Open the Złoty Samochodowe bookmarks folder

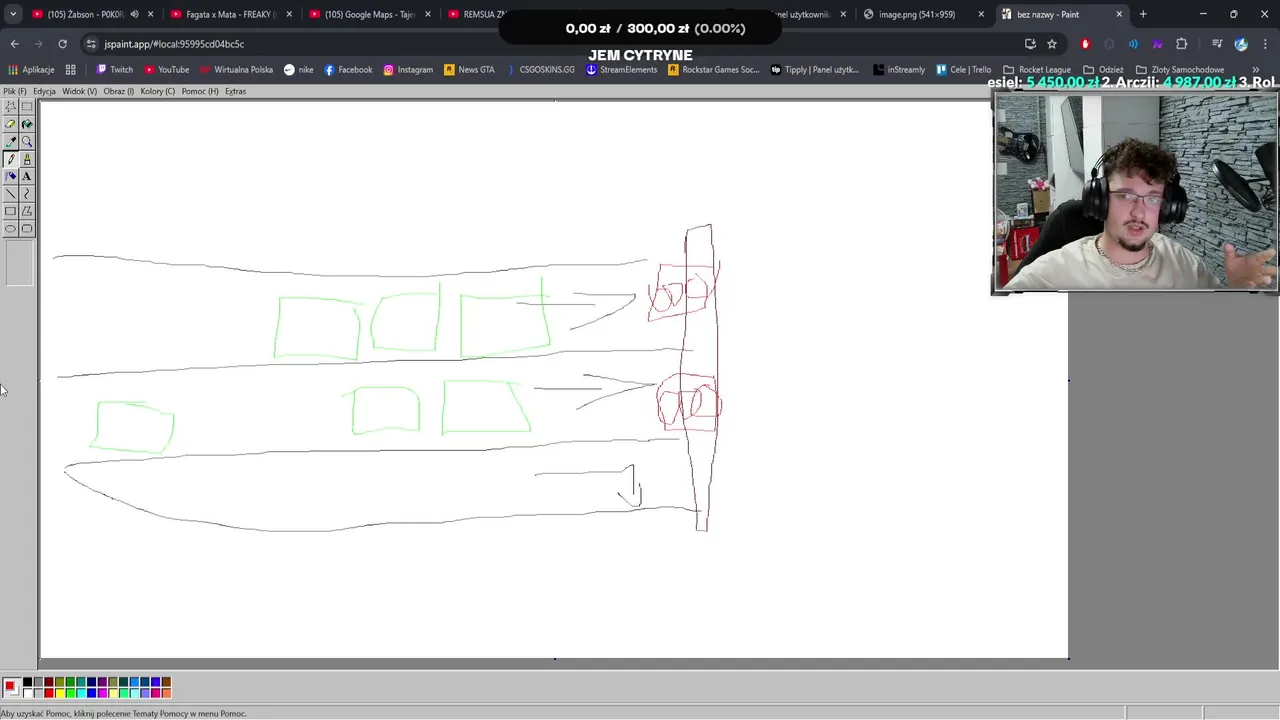coord(1180,70)
